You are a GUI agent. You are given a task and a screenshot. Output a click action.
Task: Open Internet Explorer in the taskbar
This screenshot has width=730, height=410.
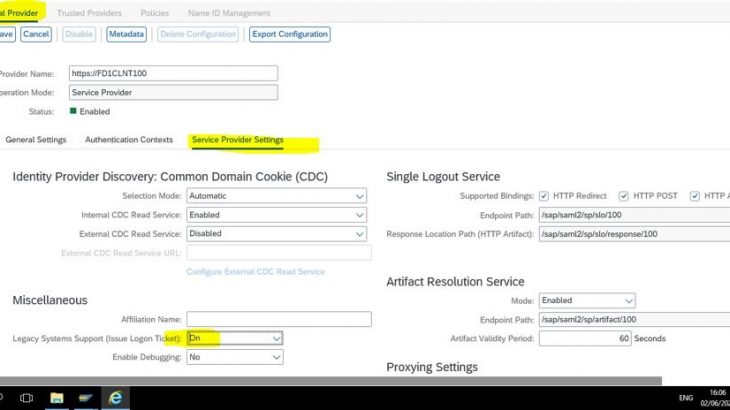[115, 398]
